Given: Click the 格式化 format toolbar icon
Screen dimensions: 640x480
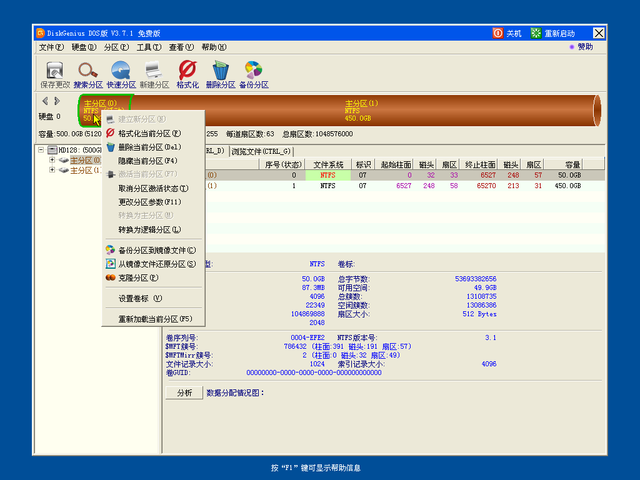Looking at the screenshot, I should pyautogui.click(x=187, y=75).
